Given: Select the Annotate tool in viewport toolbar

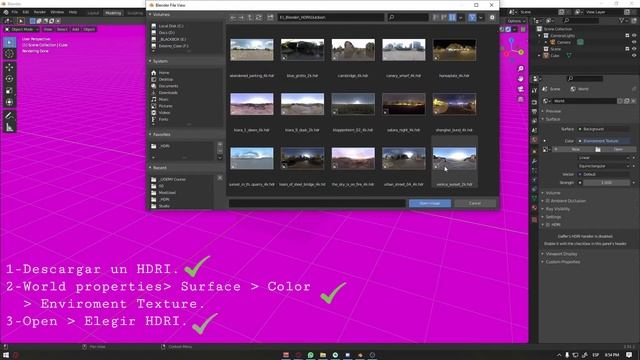Looking at the screenshot, I should point(9,116).
